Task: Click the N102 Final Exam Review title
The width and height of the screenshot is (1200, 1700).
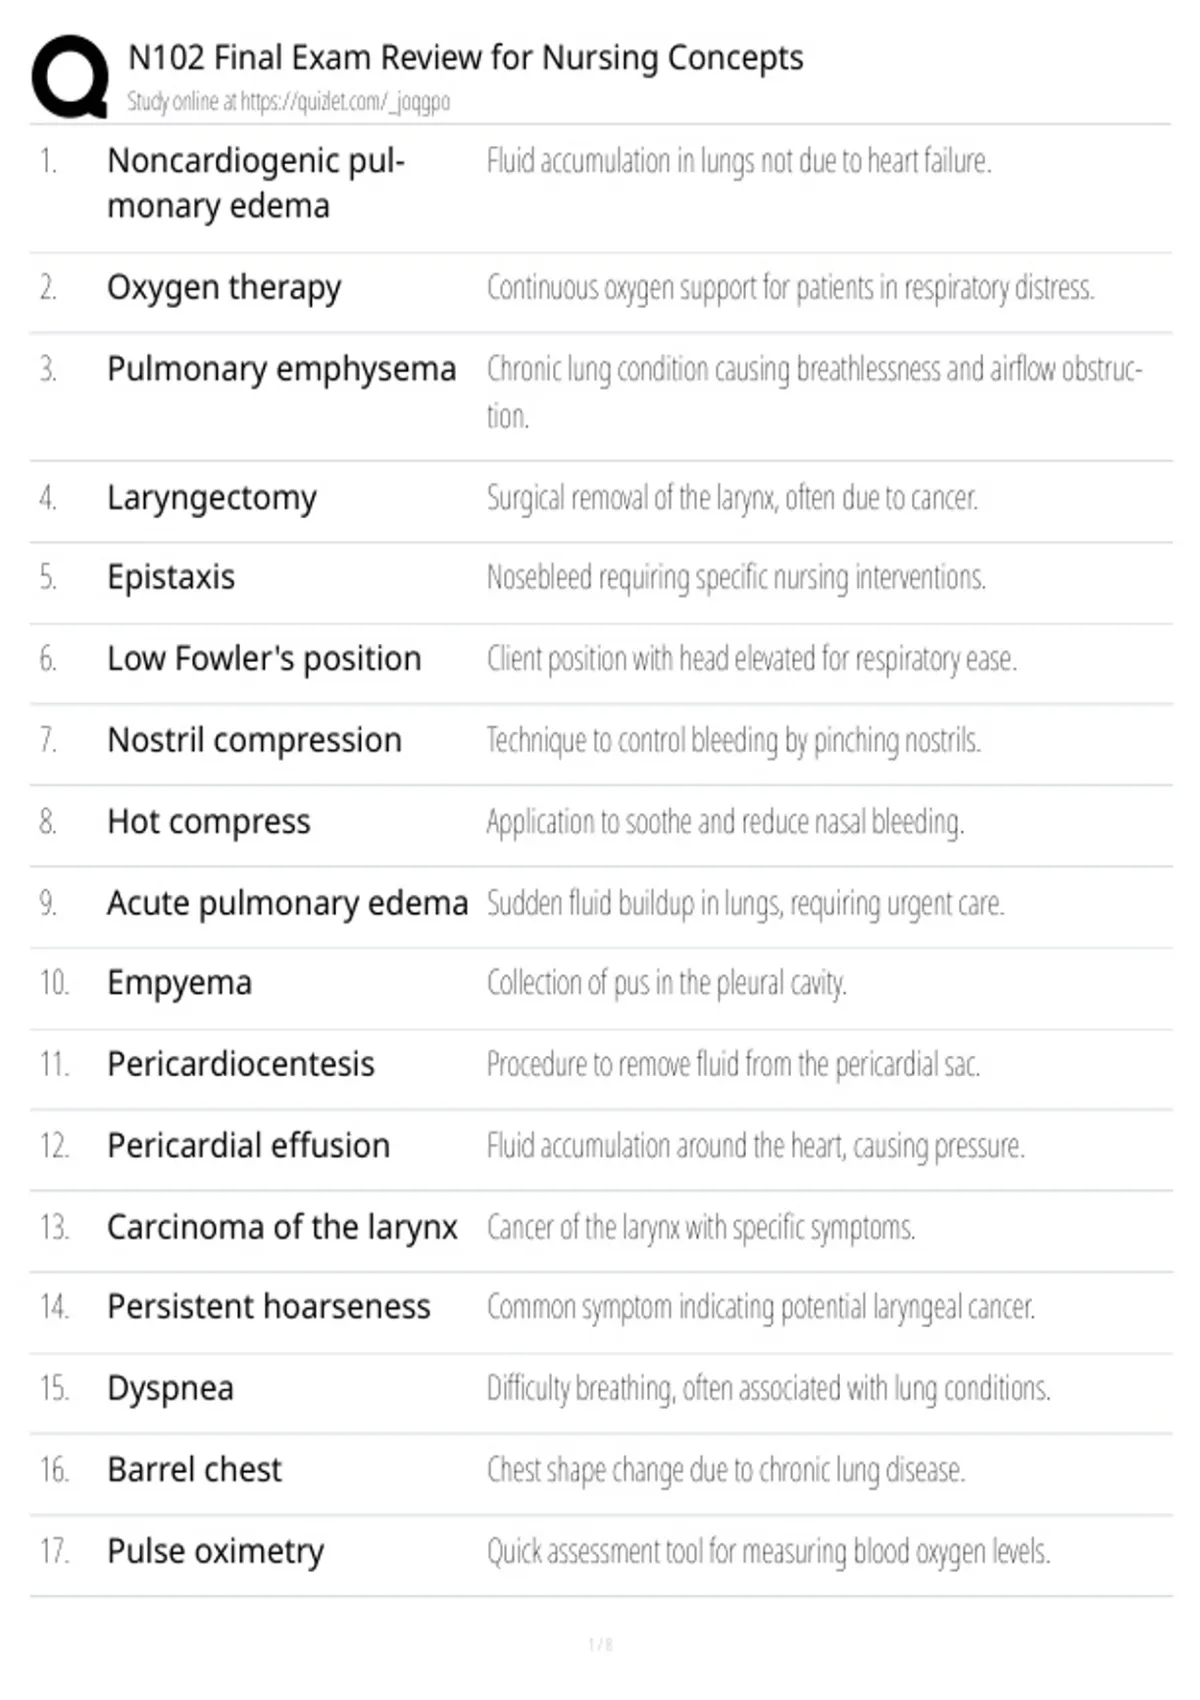Action: click(x=466, y=58)
